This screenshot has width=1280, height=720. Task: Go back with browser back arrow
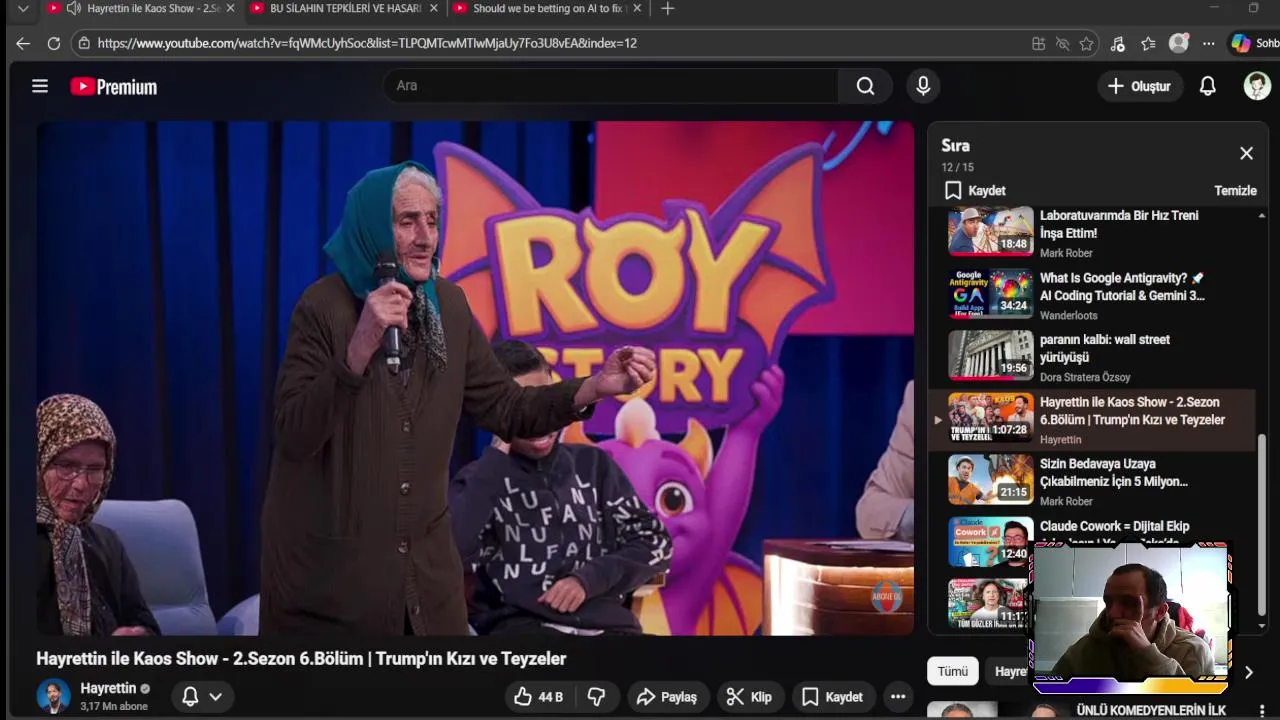click(x=23, y=43)
